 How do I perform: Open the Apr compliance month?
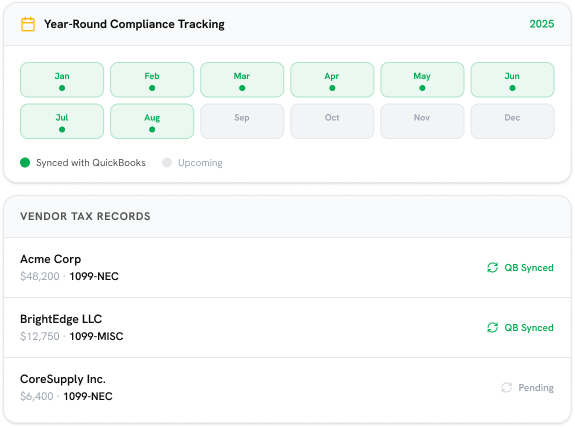(332, 80)
